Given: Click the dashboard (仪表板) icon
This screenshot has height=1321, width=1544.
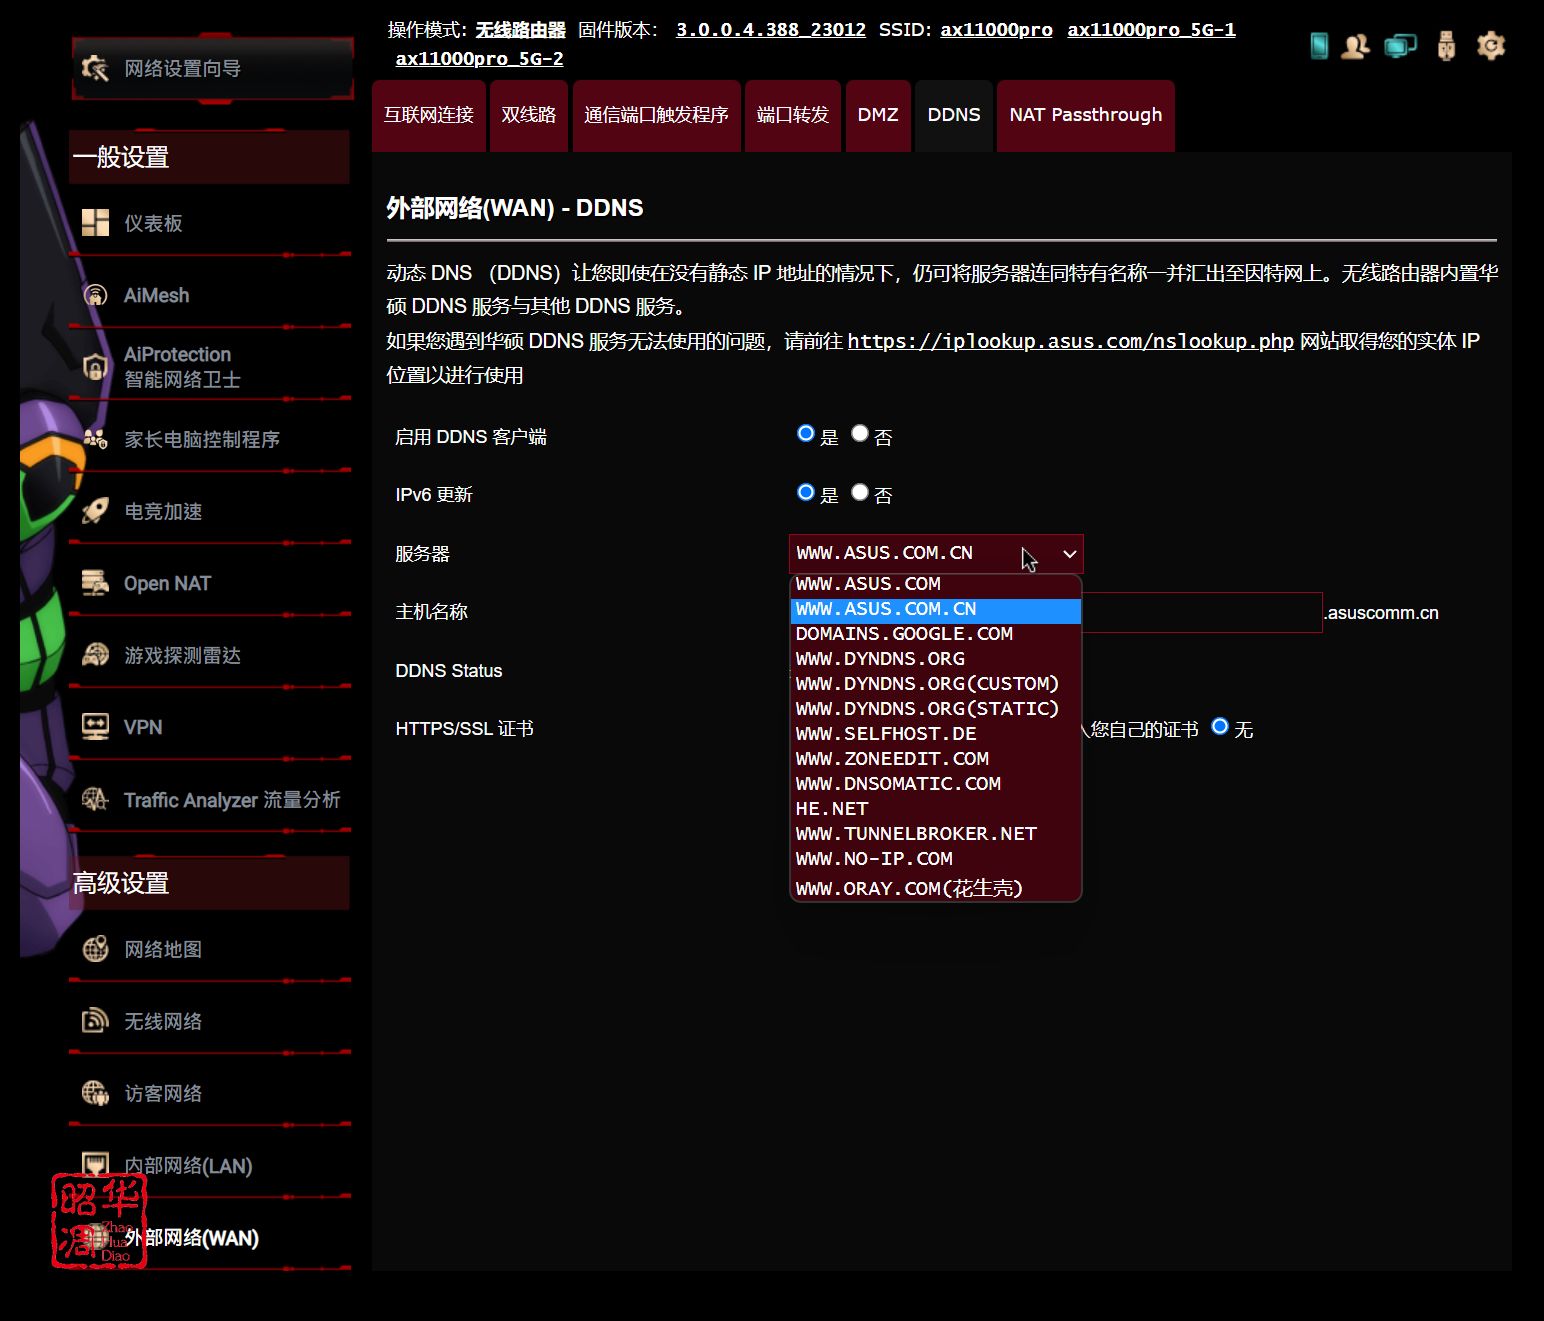Looking at the screenshot, I should [95, 222].
